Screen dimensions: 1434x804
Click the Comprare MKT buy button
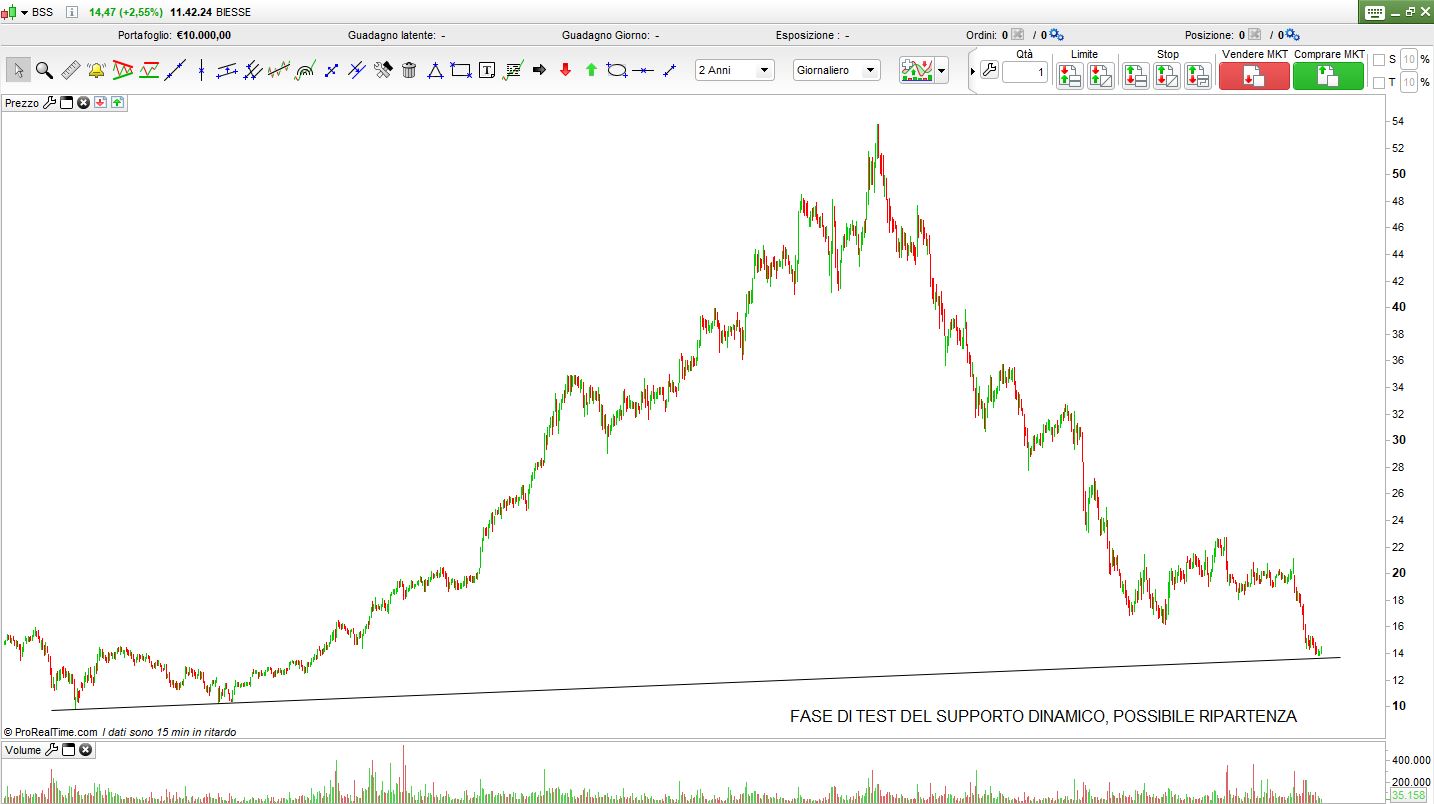coord(1328,75)
